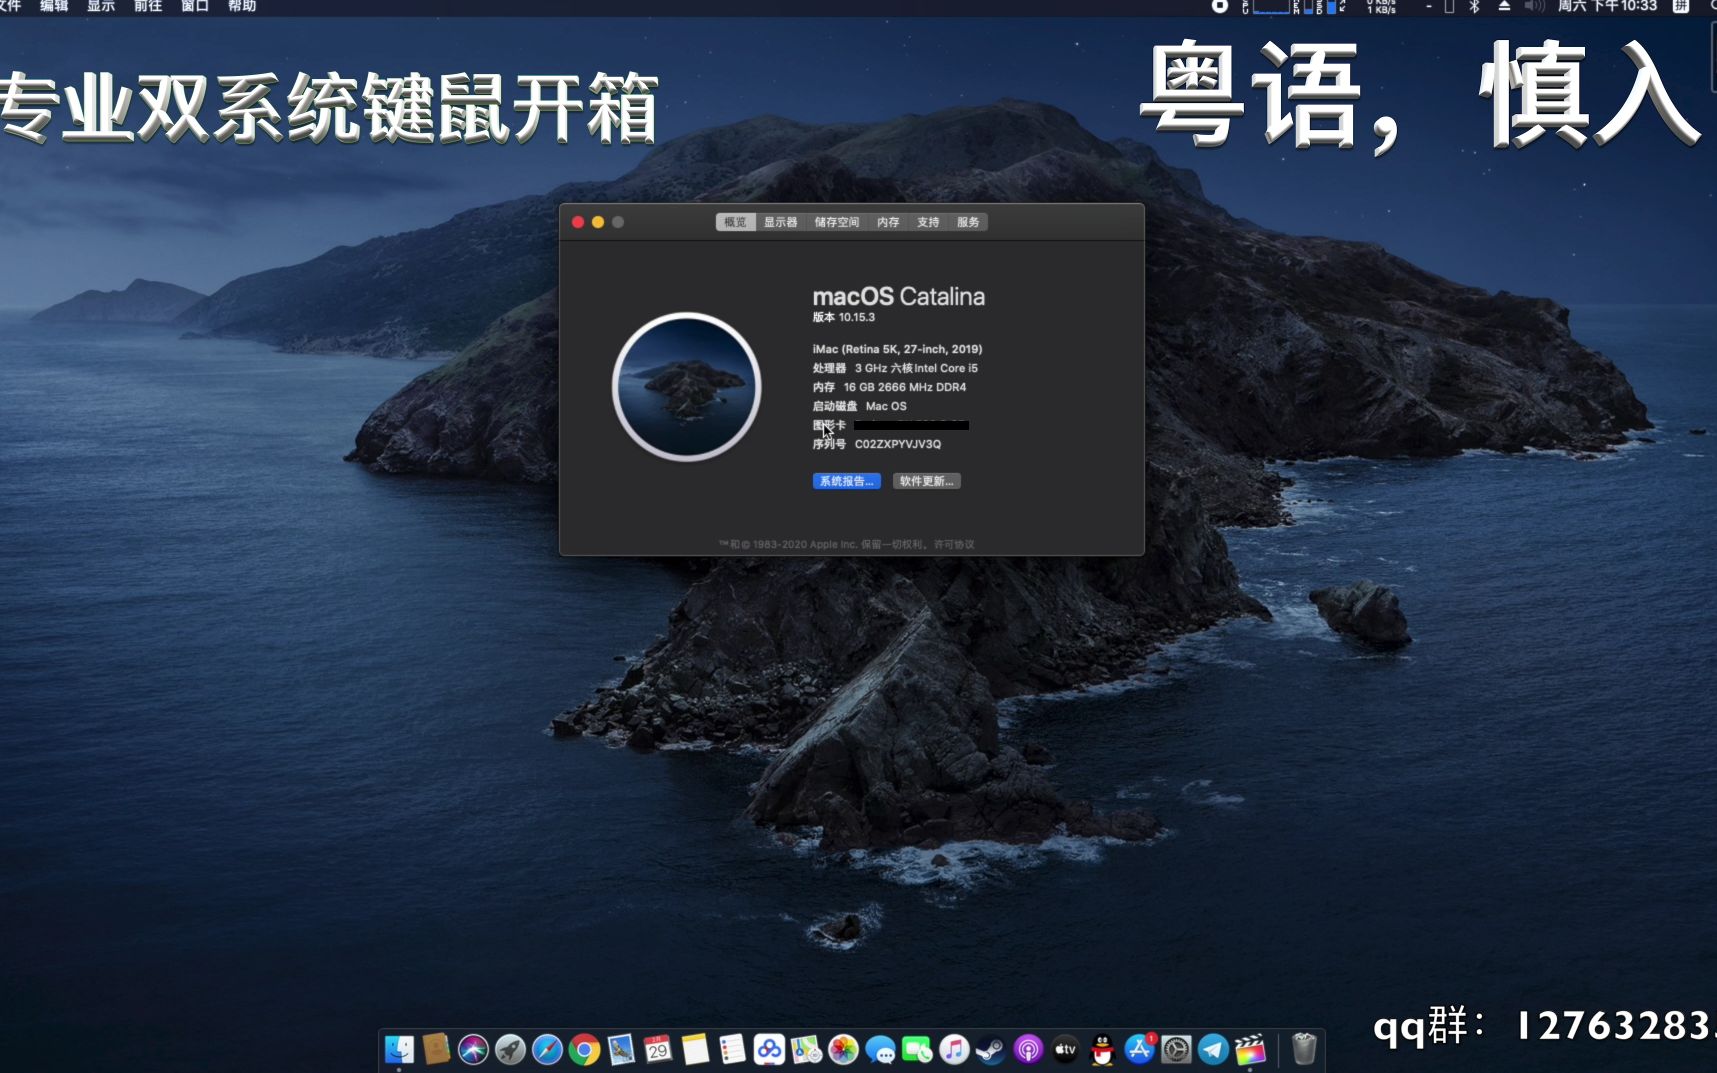This screenshot has height=1073, width=1717.
Task: Click the network speed KB/s indicator
Action: click(x=1381, y=6)
